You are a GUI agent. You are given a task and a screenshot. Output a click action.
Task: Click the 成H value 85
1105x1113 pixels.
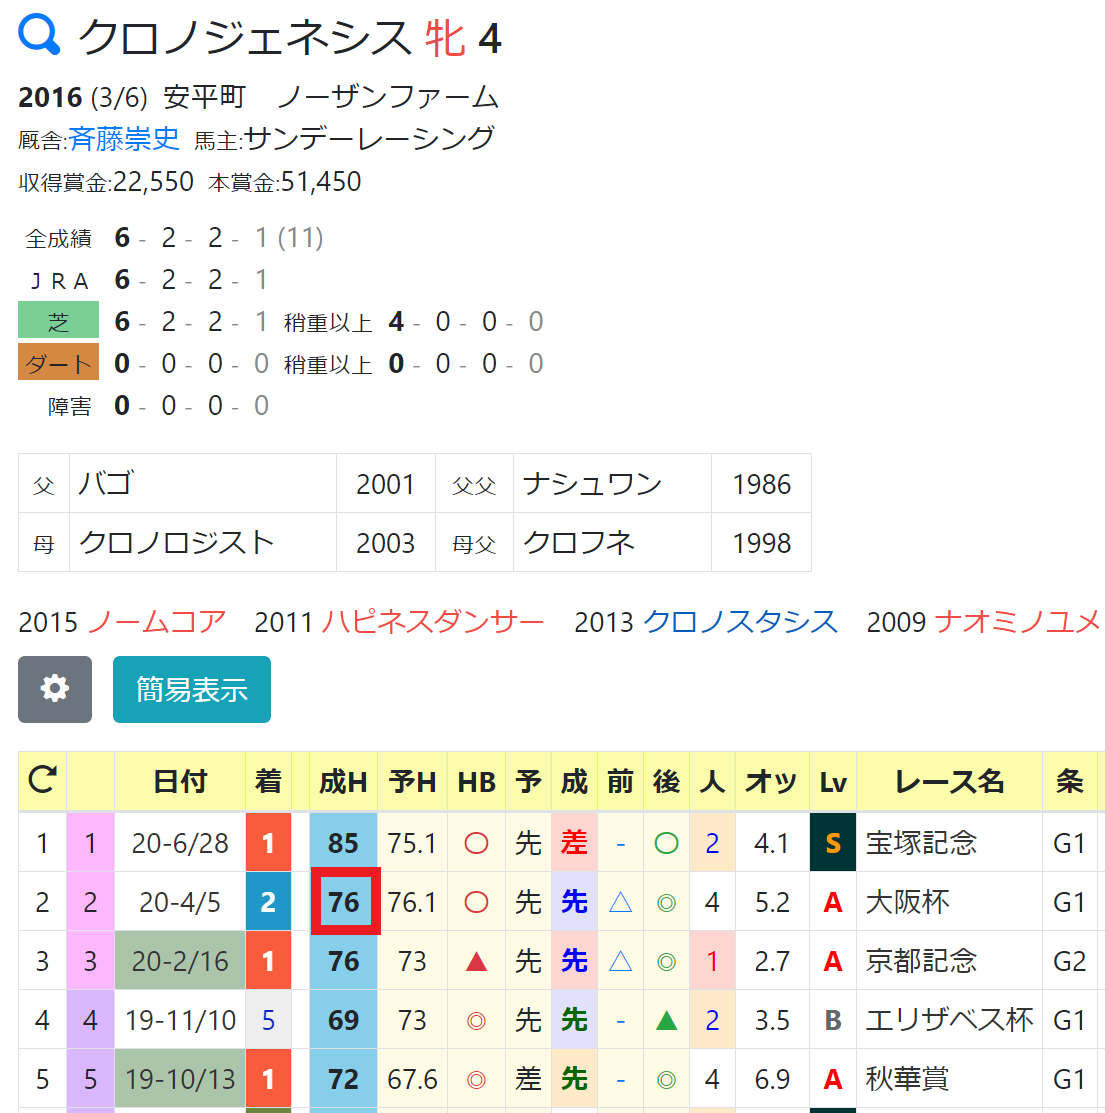pos(343,843)
